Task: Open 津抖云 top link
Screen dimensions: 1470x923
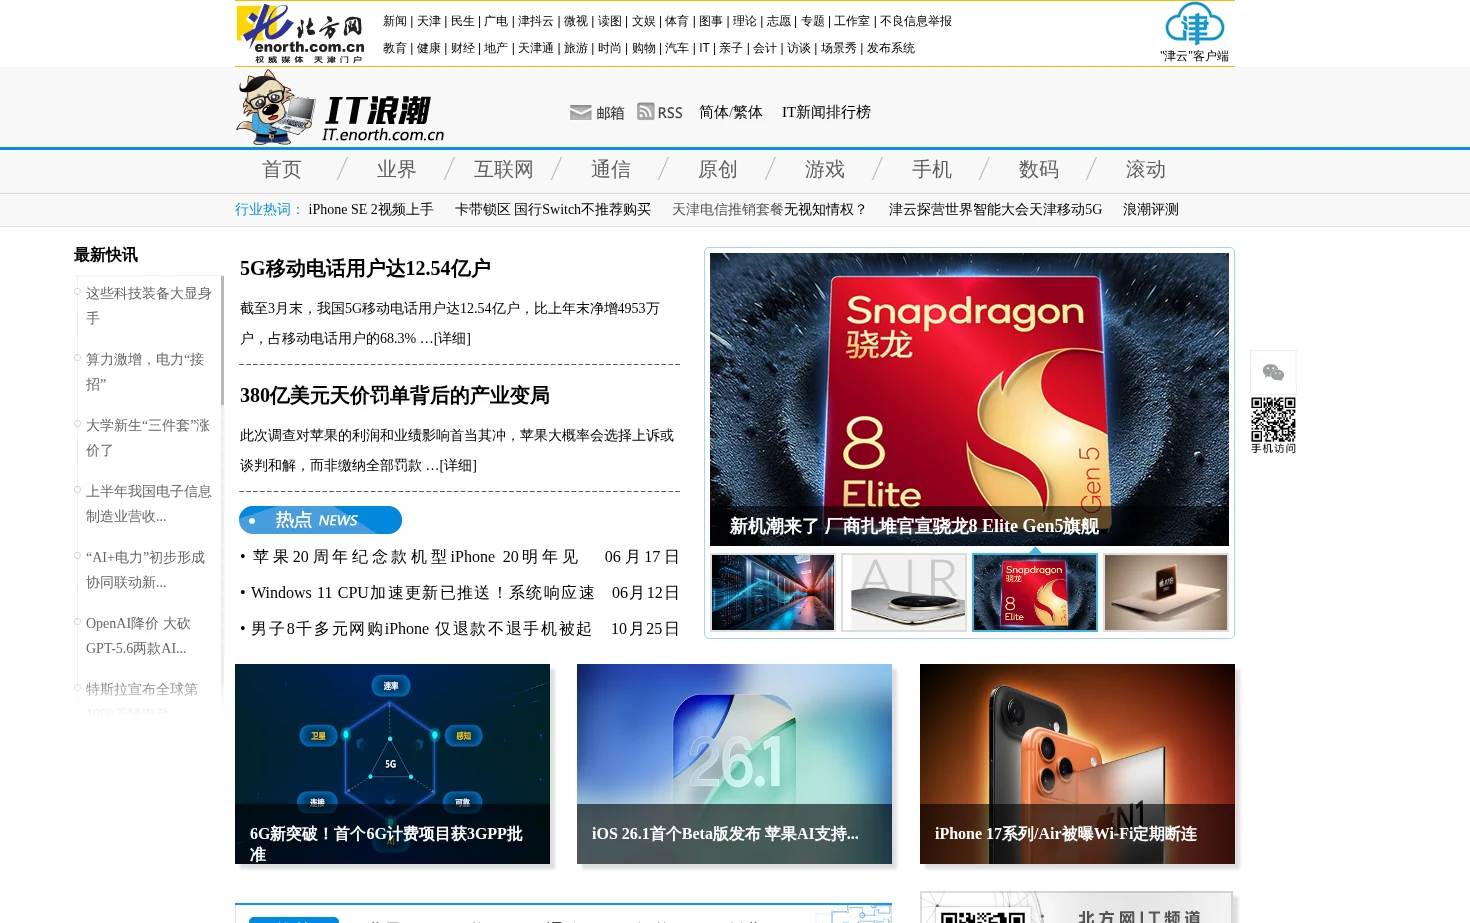Action: click(x=535, y=21)
